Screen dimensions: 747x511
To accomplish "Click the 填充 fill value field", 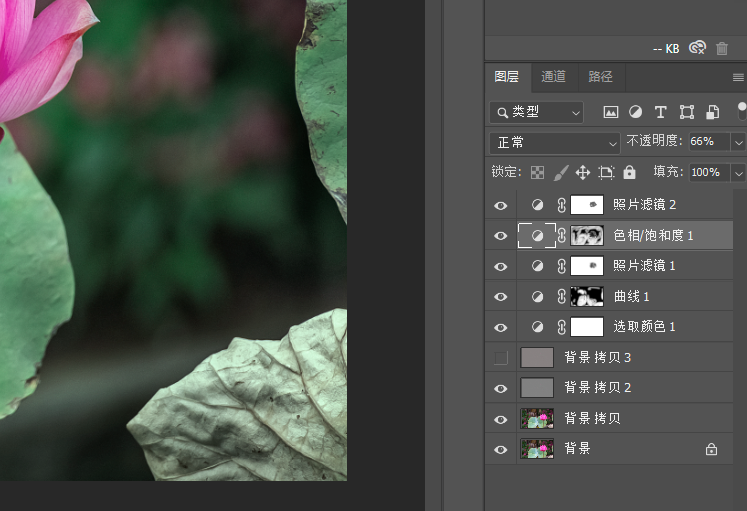I will [x=705, y=172].
